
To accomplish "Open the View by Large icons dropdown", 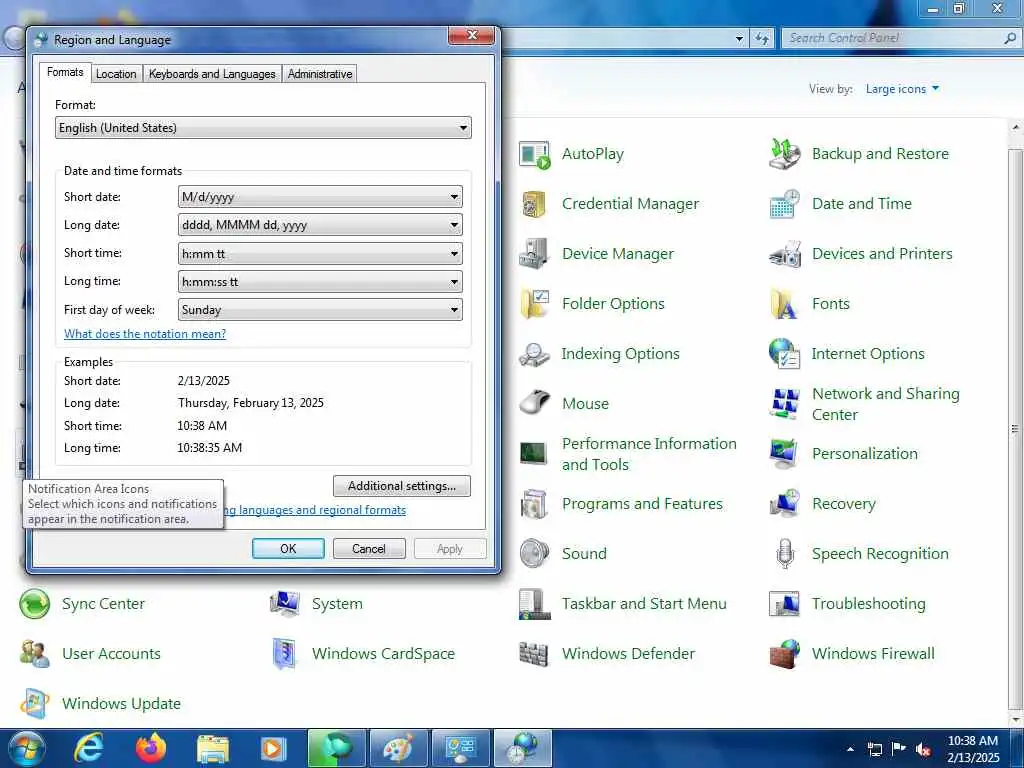I will pyautogui.click(x=903, y=89).
